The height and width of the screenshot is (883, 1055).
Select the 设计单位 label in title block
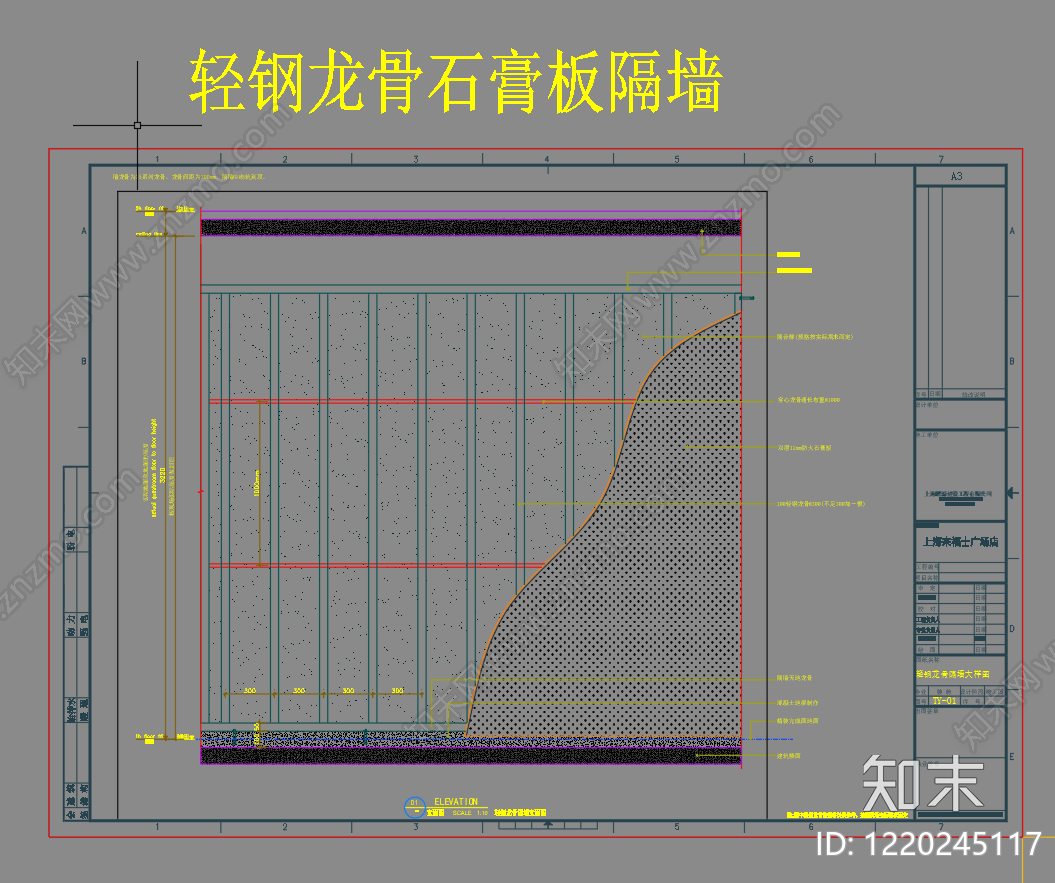coord(927,405)
